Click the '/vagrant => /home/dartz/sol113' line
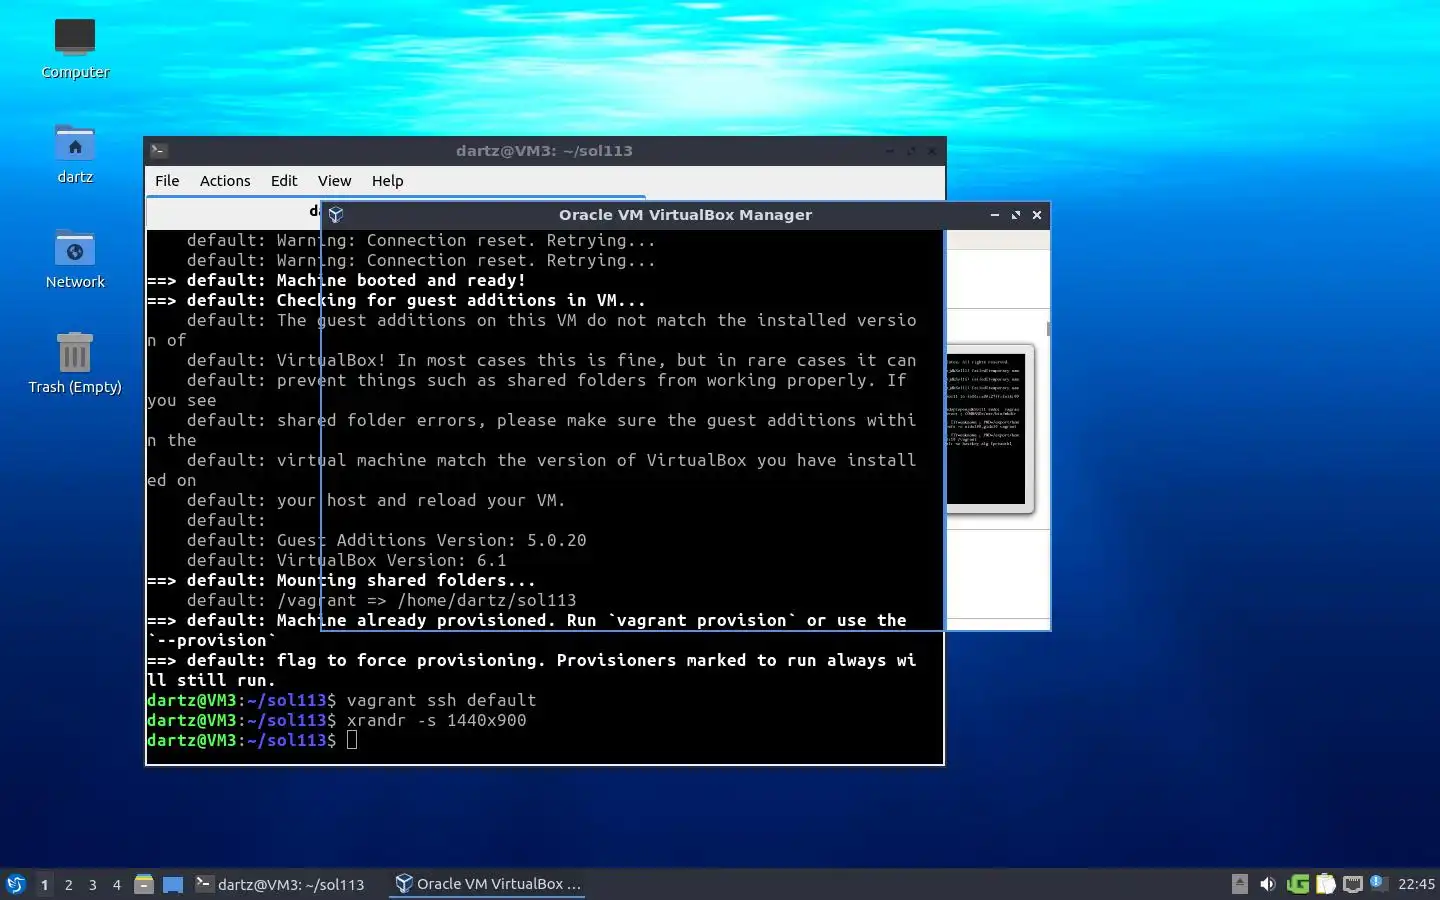Image resolution: width=1440 pixels, height=900 pixels. pos(426,600)
